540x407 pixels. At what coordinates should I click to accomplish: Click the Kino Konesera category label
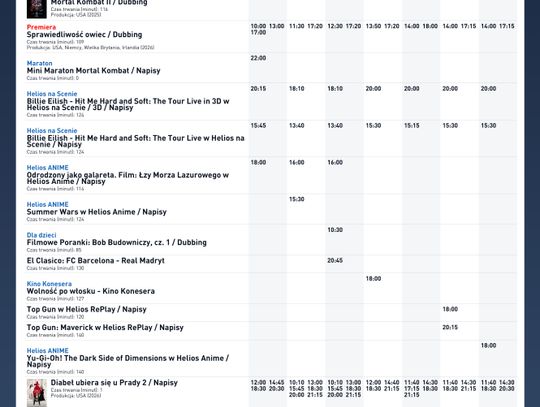click(x=49, y=284)
